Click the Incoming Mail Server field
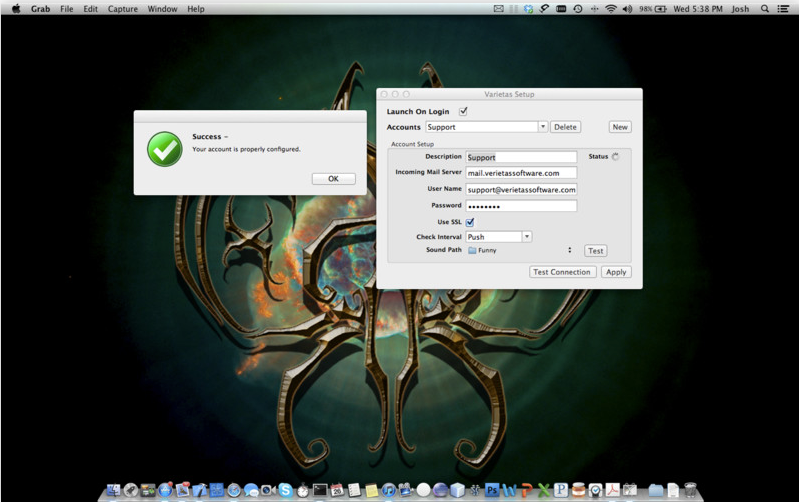Image resolution: width=799 pixels, height=502 pixels. tap(521, 173)
